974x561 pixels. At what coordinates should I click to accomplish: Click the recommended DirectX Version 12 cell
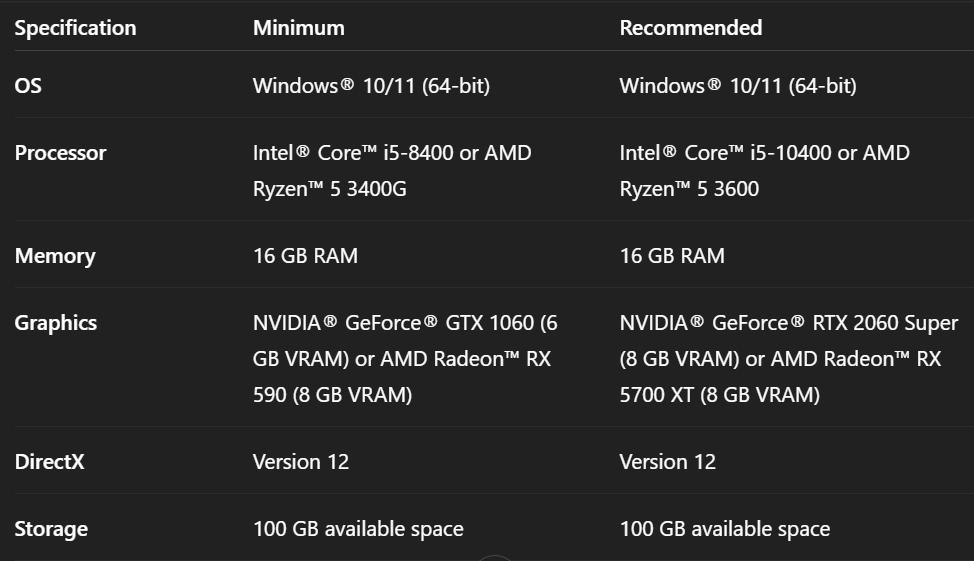click(668, 462)
